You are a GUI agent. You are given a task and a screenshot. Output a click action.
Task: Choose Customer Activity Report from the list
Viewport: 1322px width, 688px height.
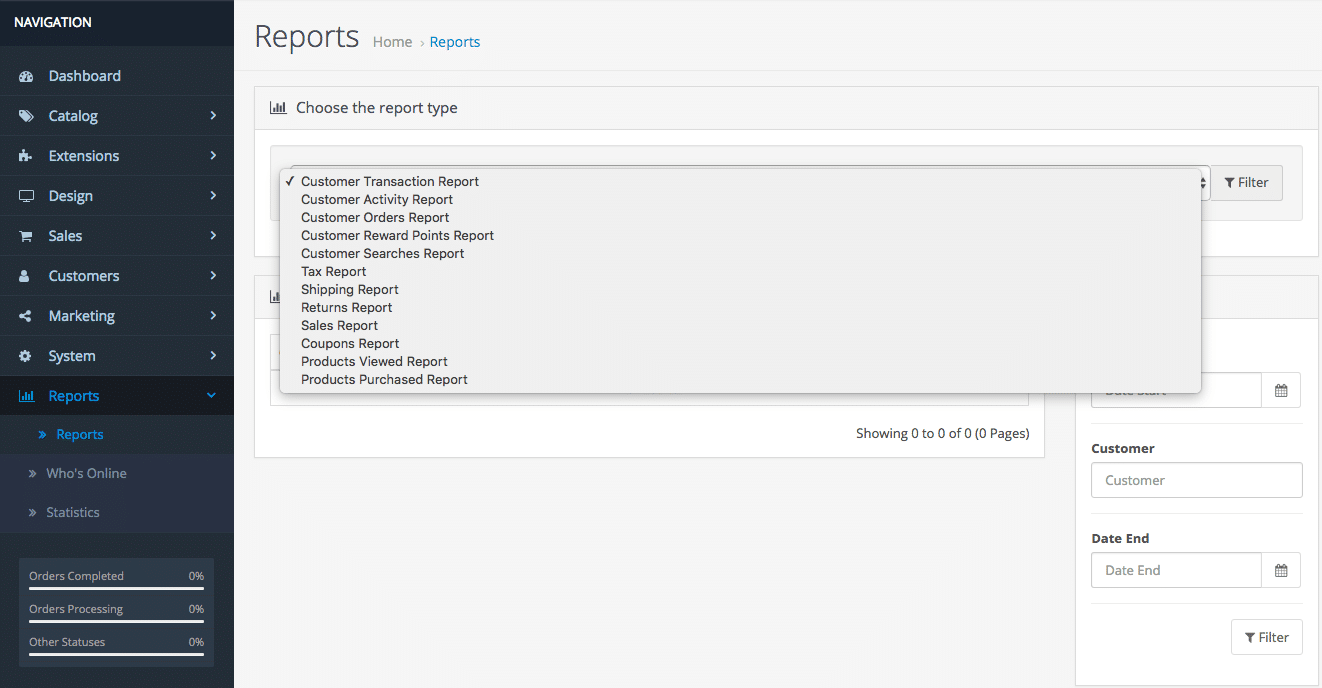pyautogui.click(x=740, y=200)
